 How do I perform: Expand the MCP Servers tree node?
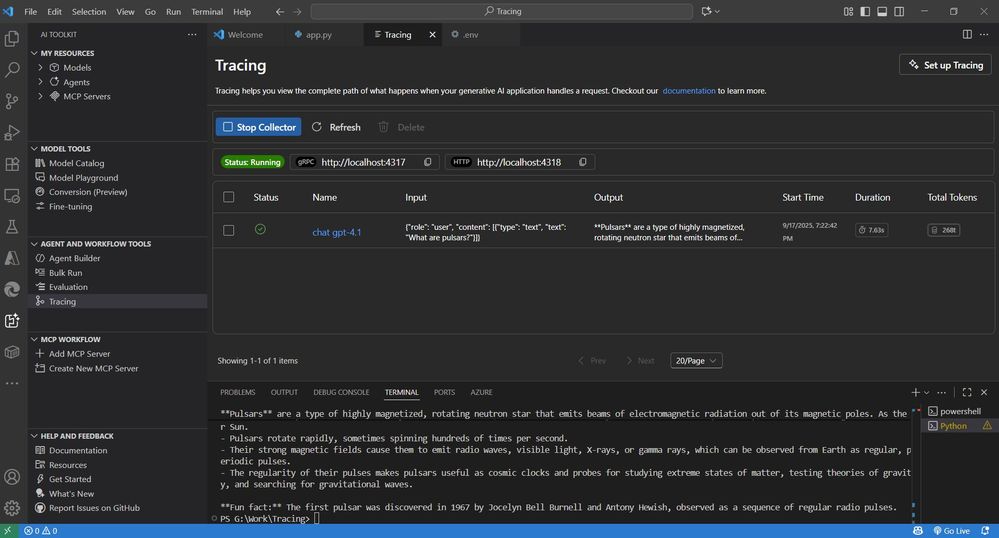coord(41,96)
